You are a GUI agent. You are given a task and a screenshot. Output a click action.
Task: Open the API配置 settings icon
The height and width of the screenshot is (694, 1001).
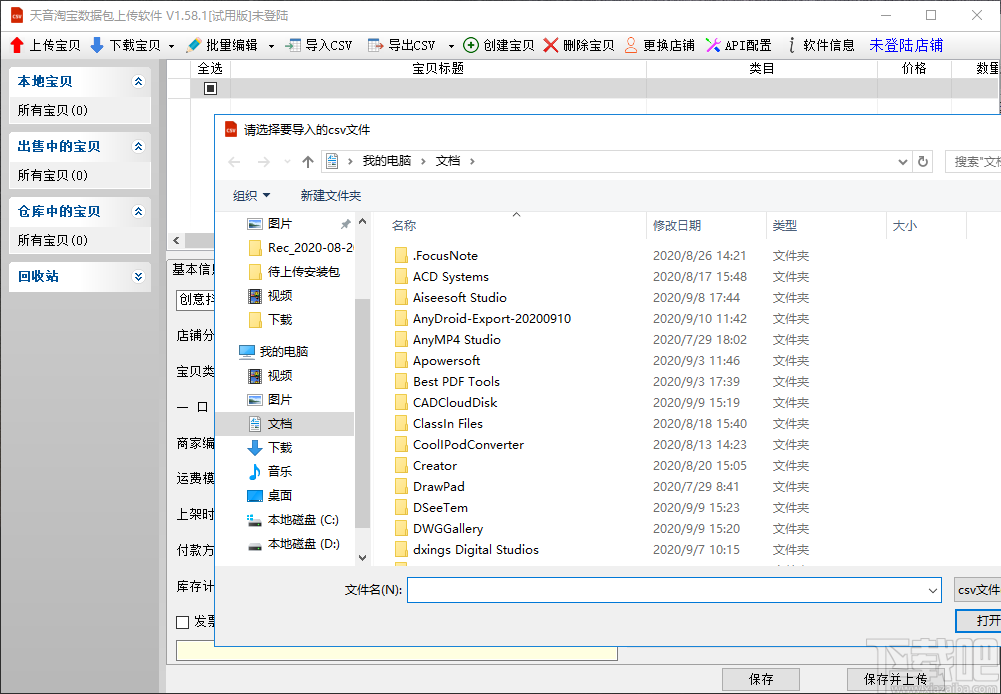click(x=713, y=45)
